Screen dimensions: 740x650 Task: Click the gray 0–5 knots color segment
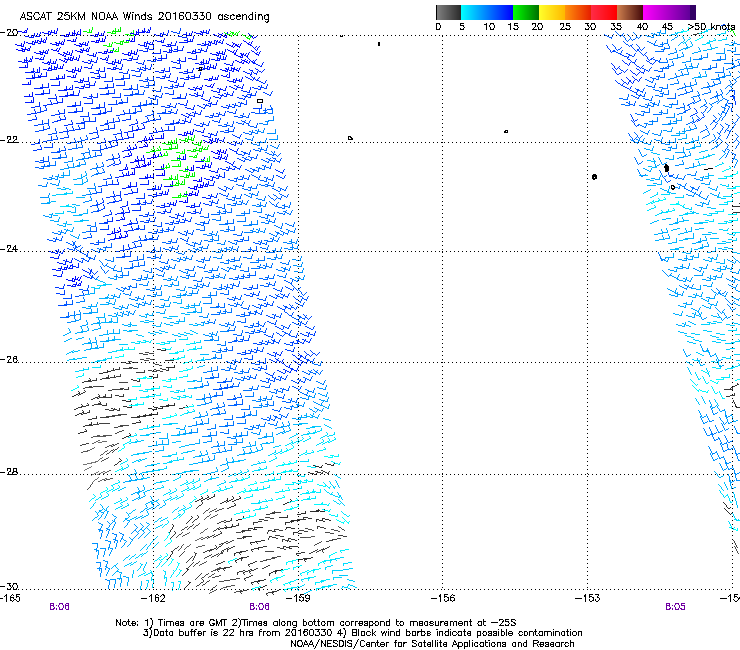coord(448,12)
